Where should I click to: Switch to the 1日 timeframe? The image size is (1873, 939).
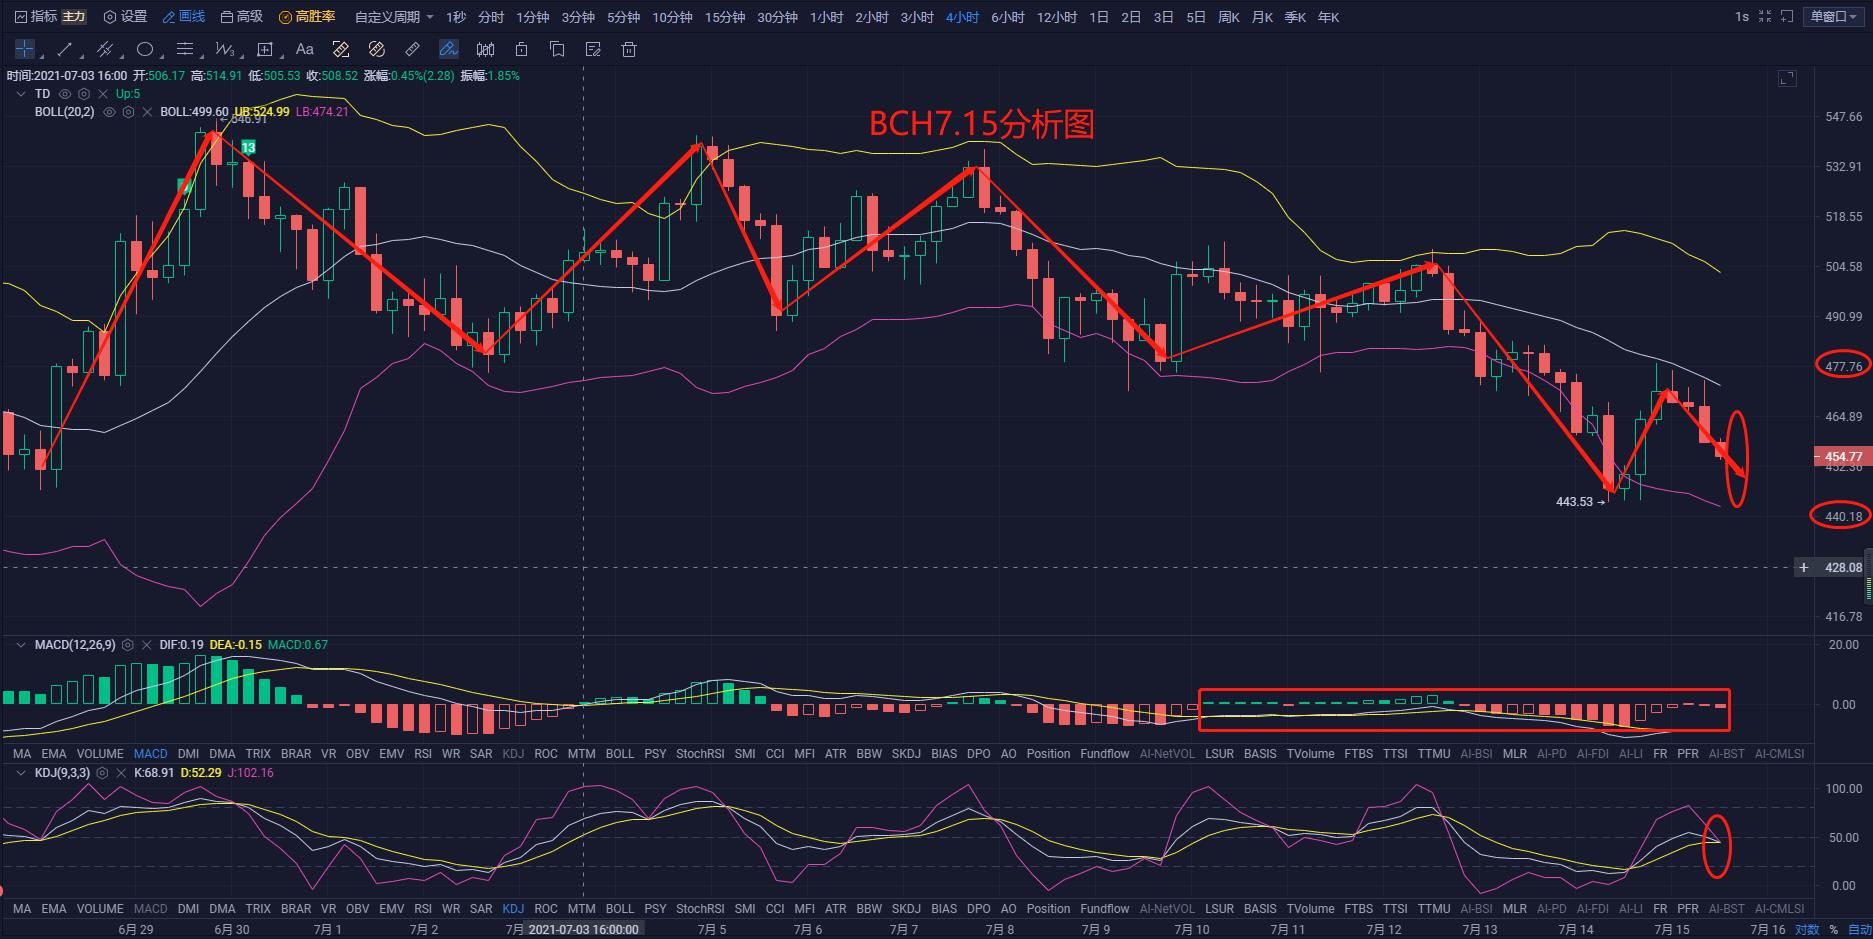1099,17
